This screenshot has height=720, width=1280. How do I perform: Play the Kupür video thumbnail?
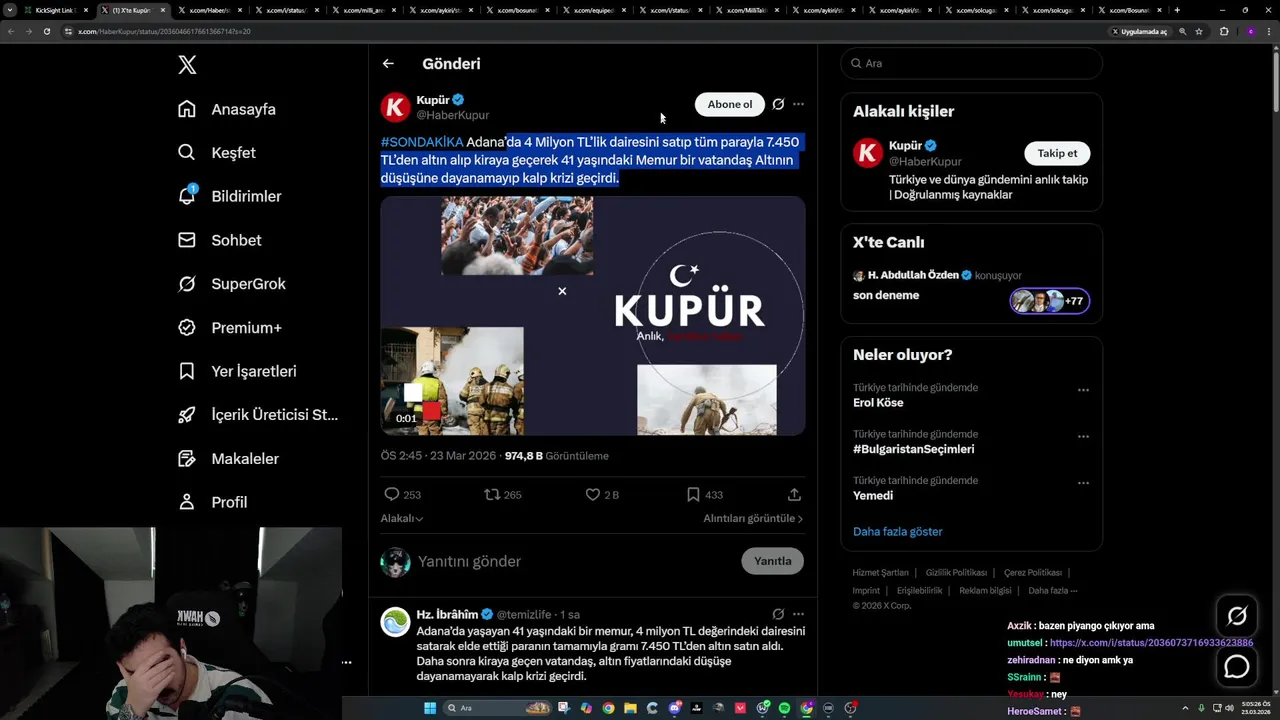tap(593, 316)
